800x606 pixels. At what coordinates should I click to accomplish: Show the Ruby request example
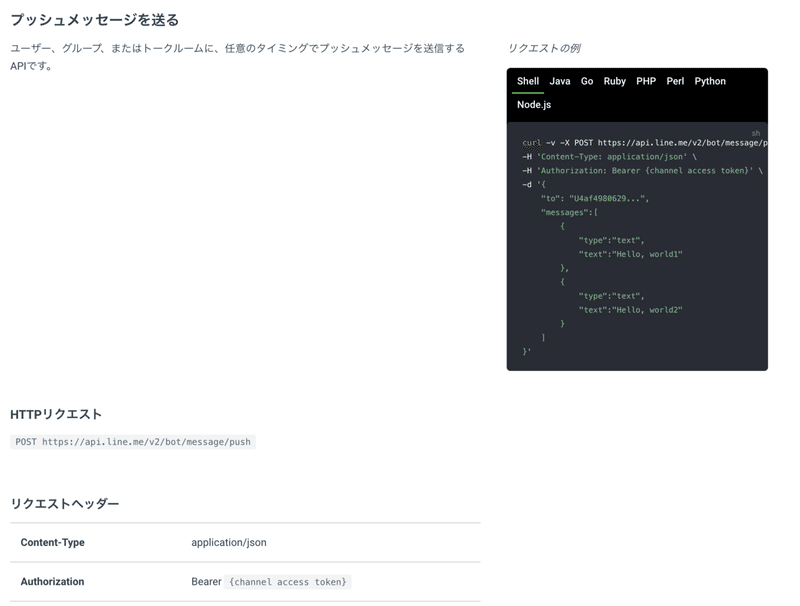point(615,81)
